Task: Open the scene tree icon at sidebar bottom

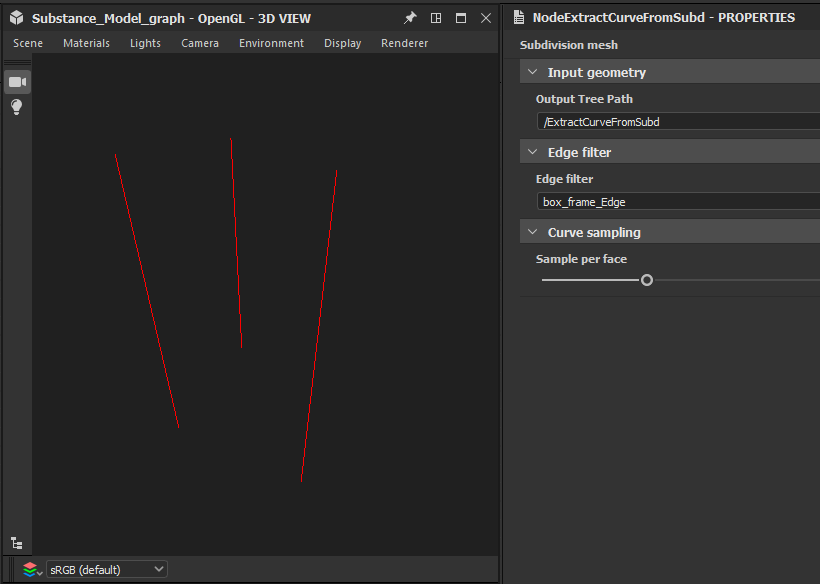Action: click(16, 542)
